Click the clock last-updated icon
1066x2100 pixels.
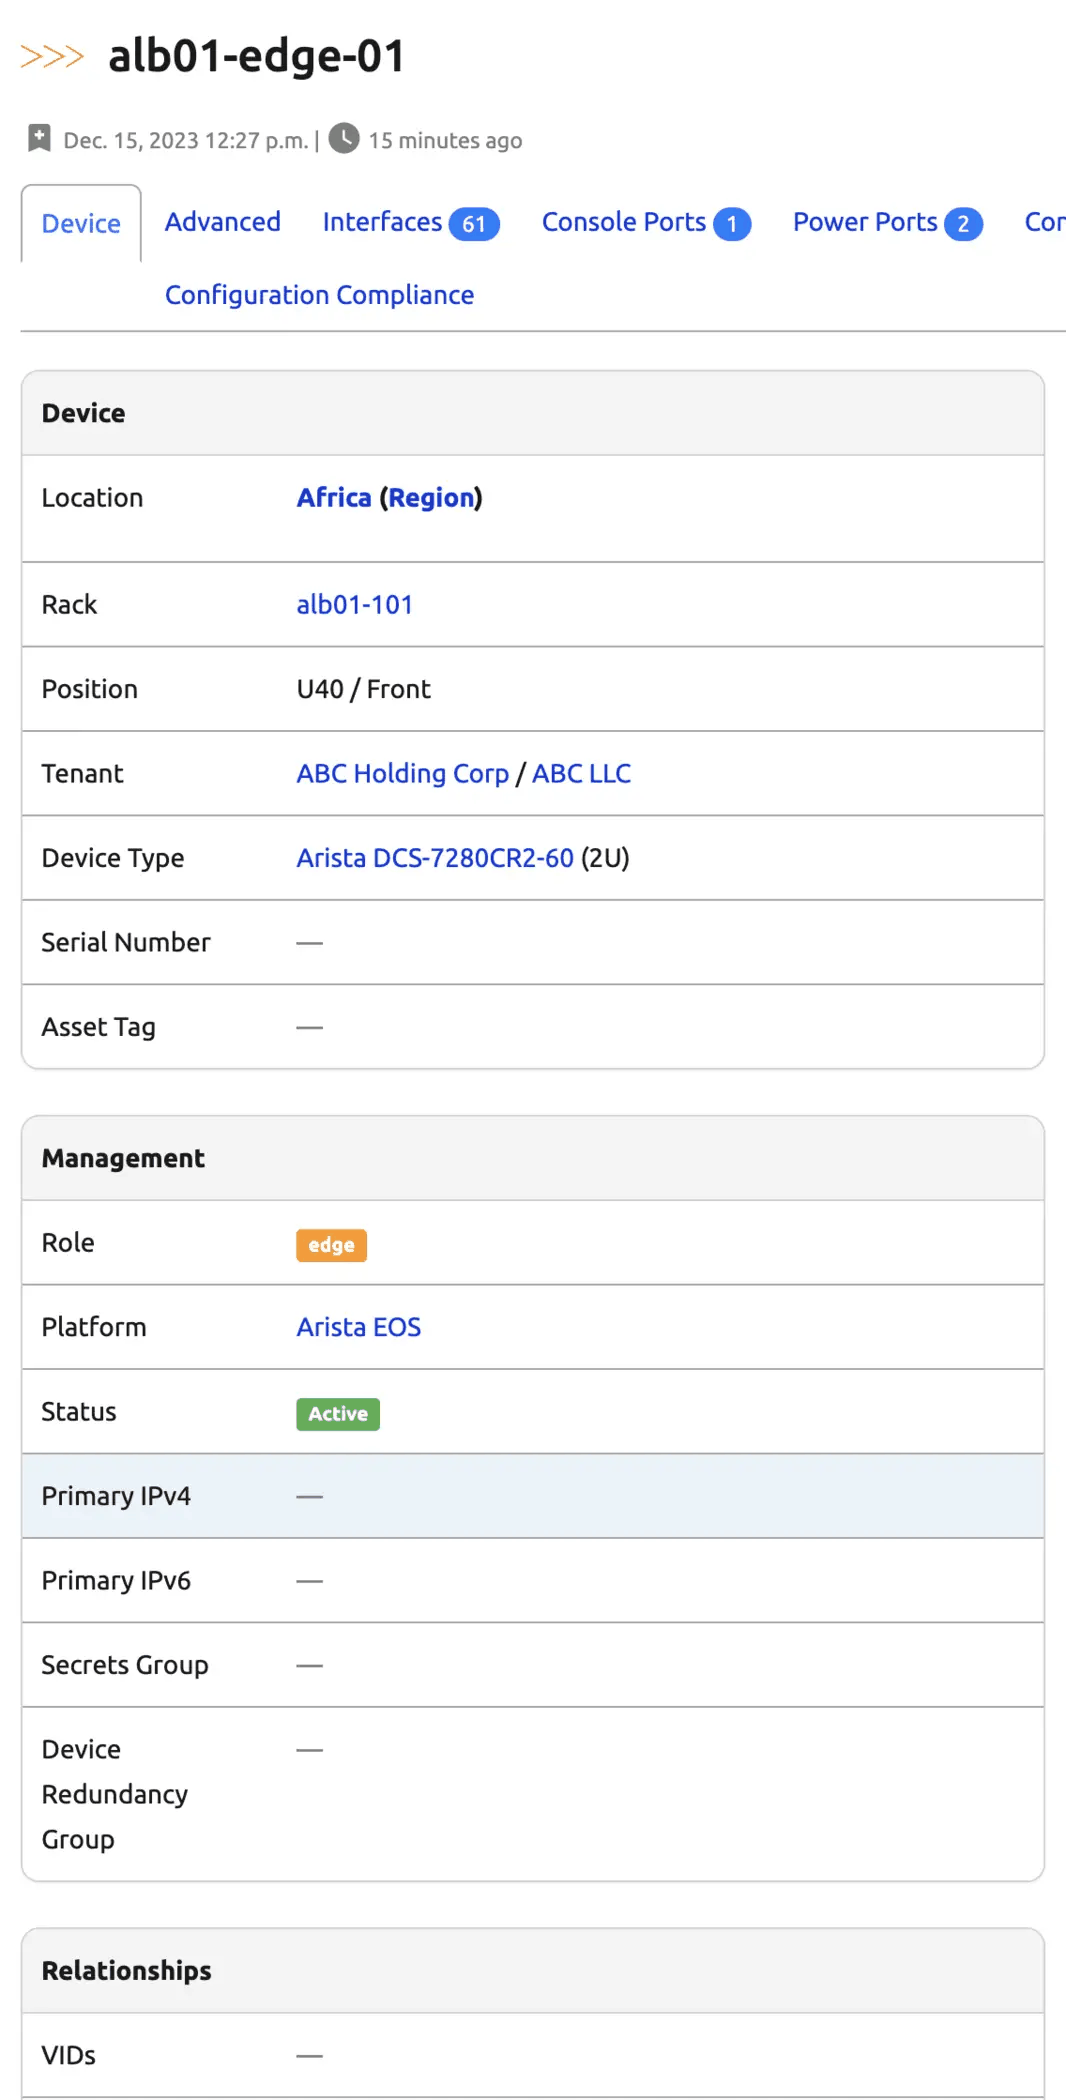(344, 139)
